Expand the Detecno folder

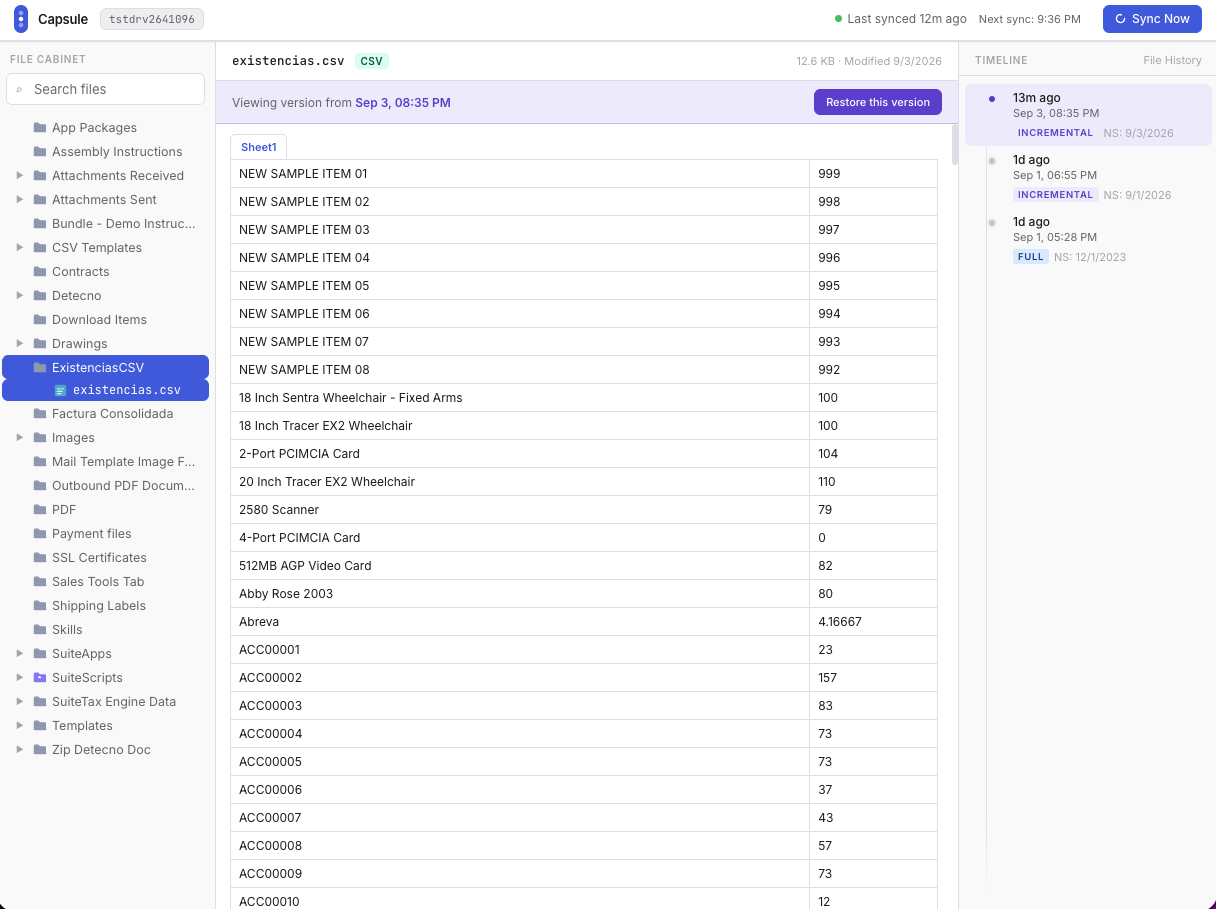[x=20, y=296]
